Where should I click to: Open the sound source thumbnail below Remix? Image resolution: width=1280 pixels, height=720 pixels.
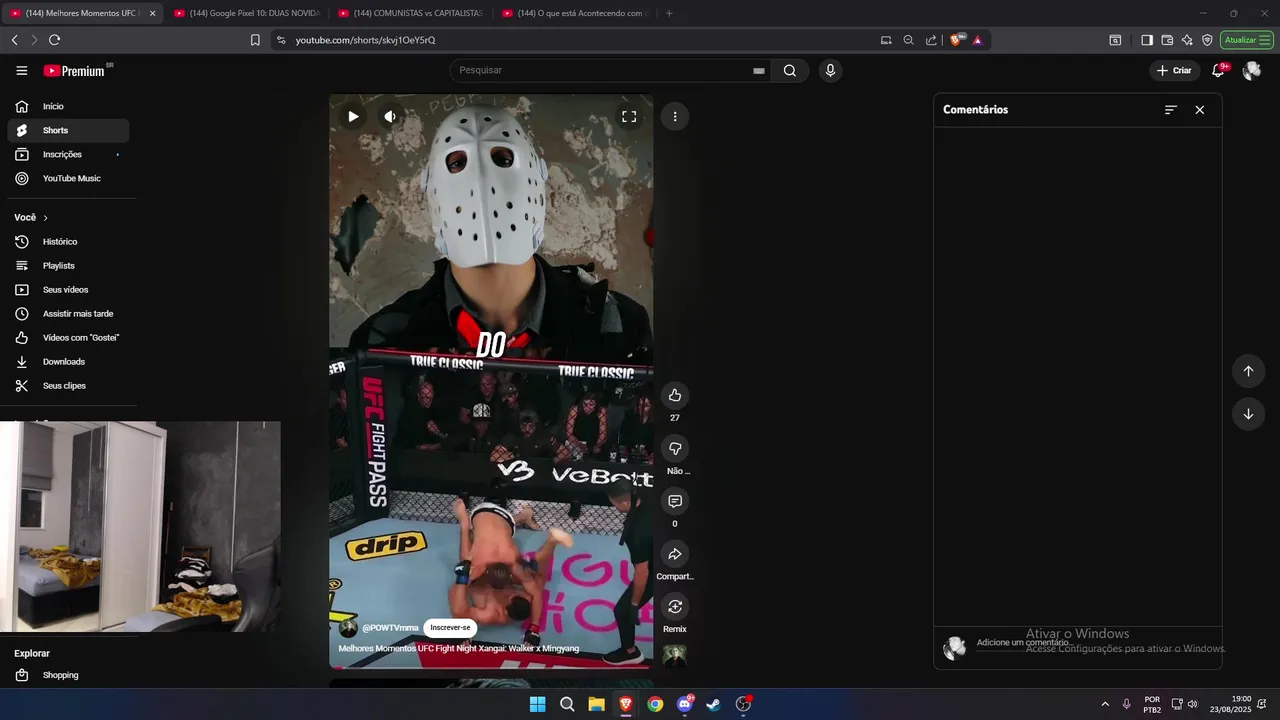point(675,656)
